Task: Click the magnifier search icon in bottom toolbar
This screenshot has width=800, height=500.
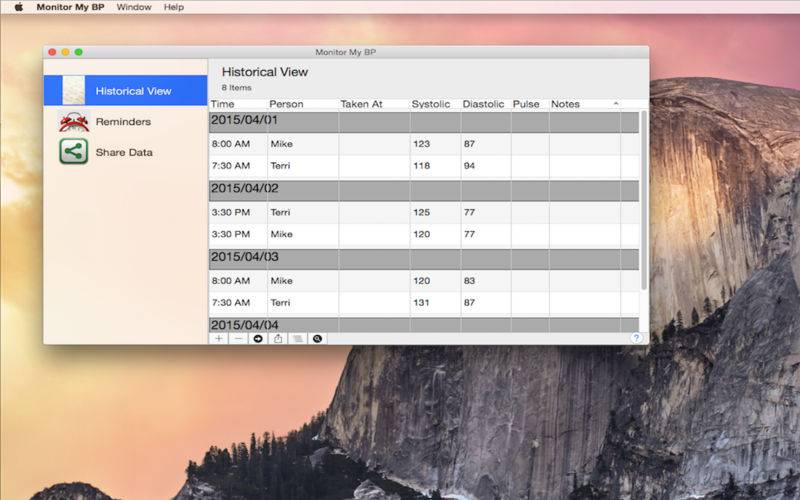Action: [317, 339]
